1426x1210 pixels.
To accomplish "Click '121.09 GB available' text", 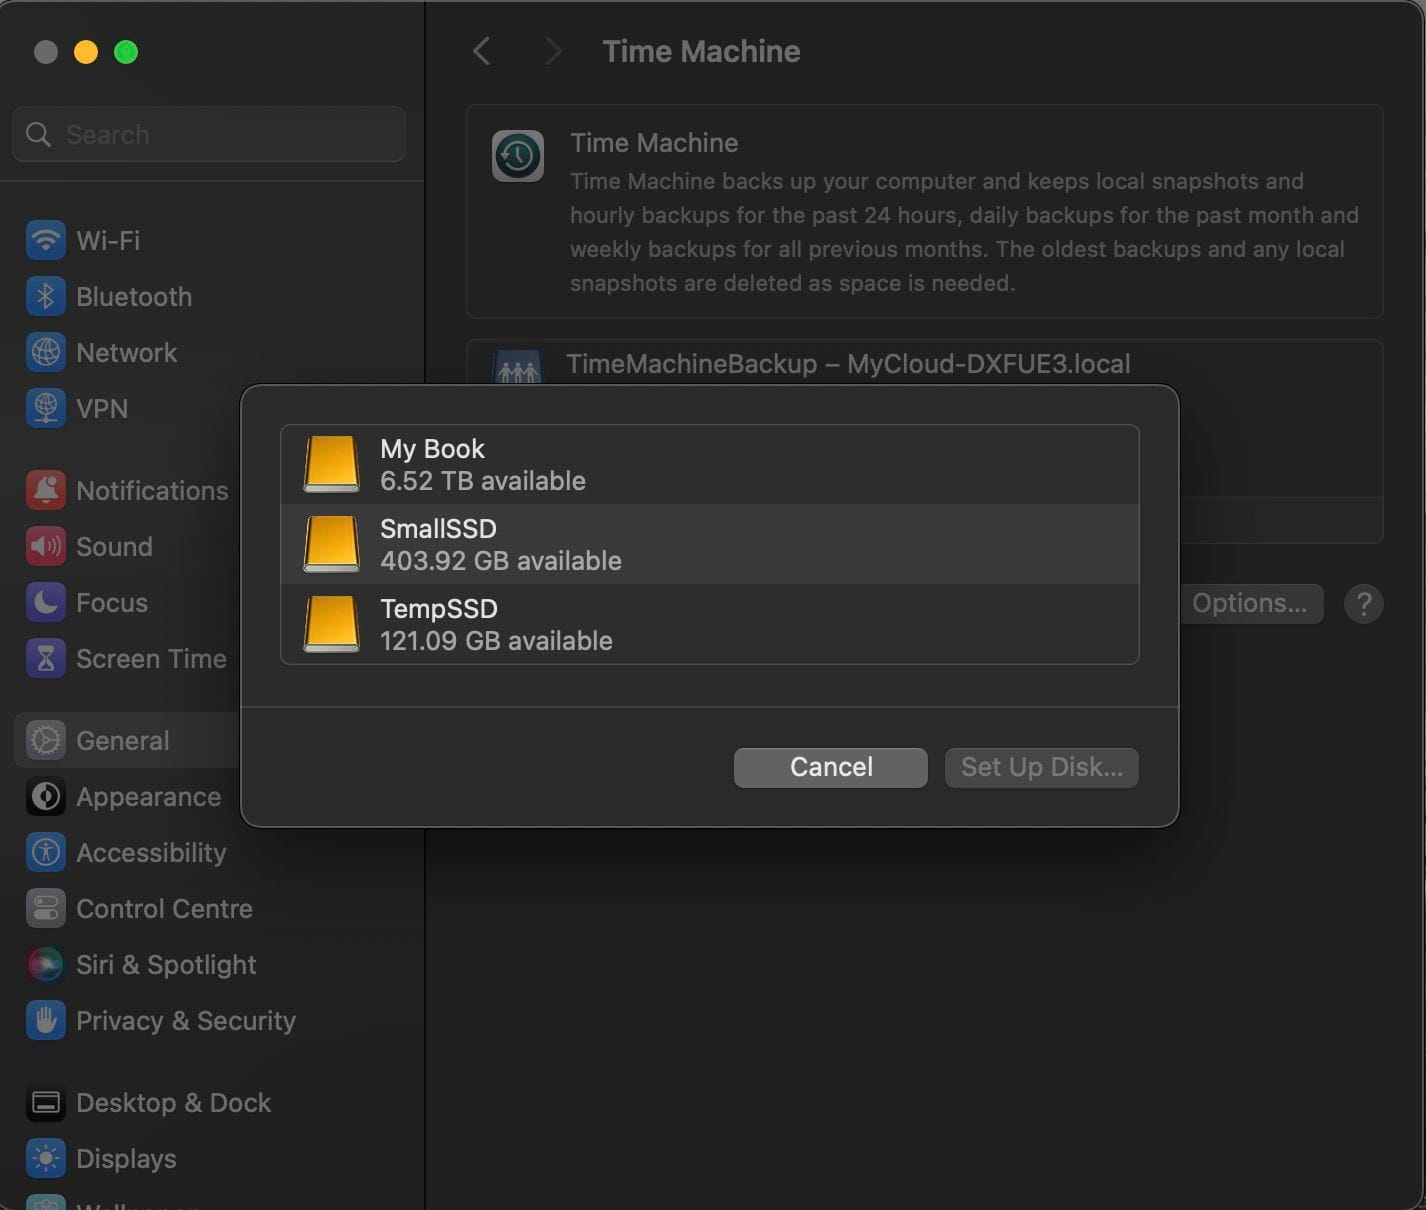I will (x=496, y=641).
